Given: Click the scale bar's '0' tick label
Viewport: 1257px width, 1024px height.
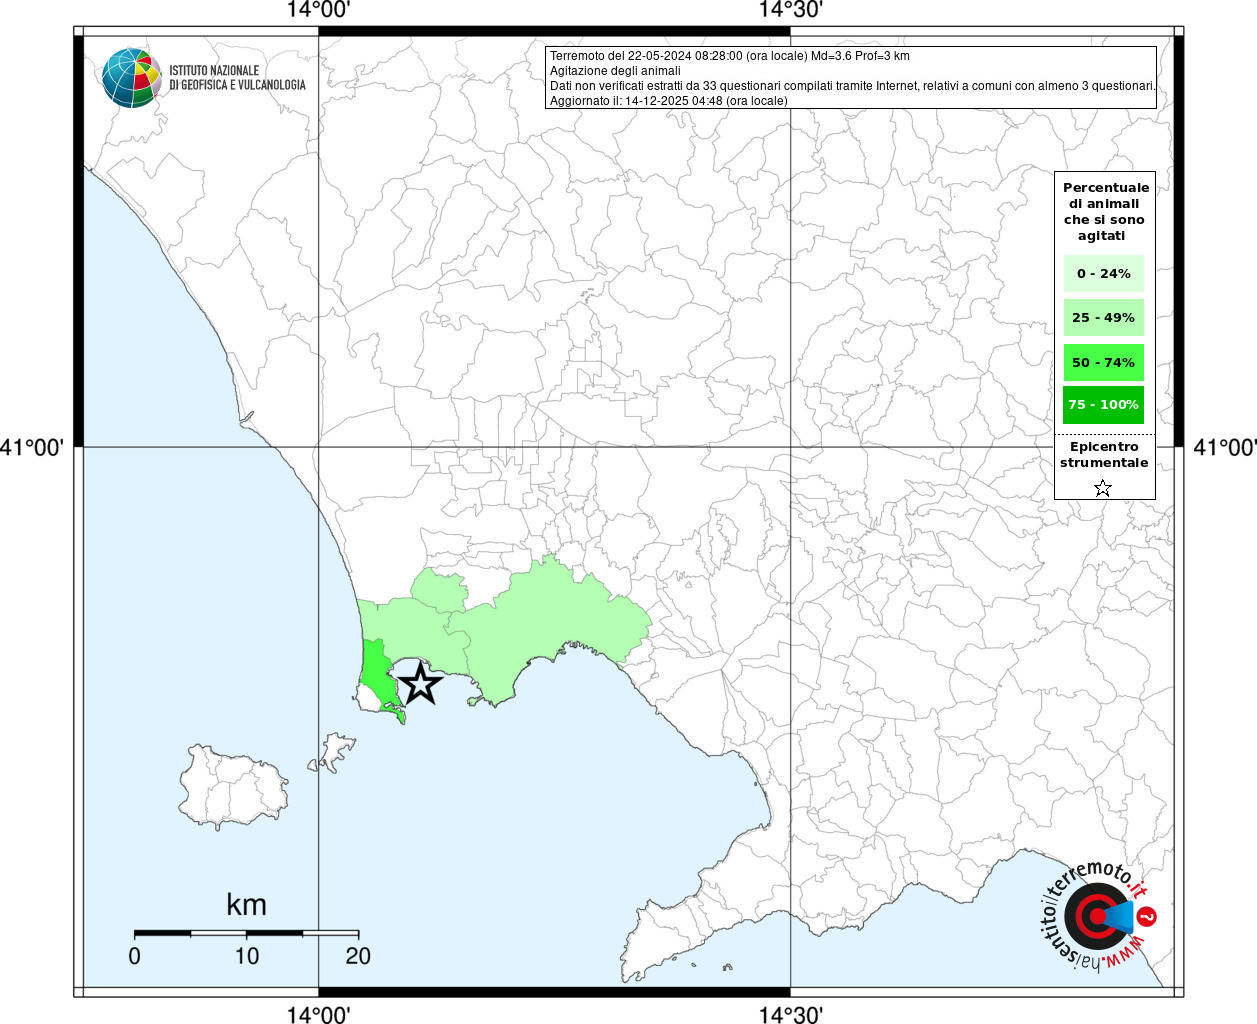Looking at the screenshot, I should [134, 956].
